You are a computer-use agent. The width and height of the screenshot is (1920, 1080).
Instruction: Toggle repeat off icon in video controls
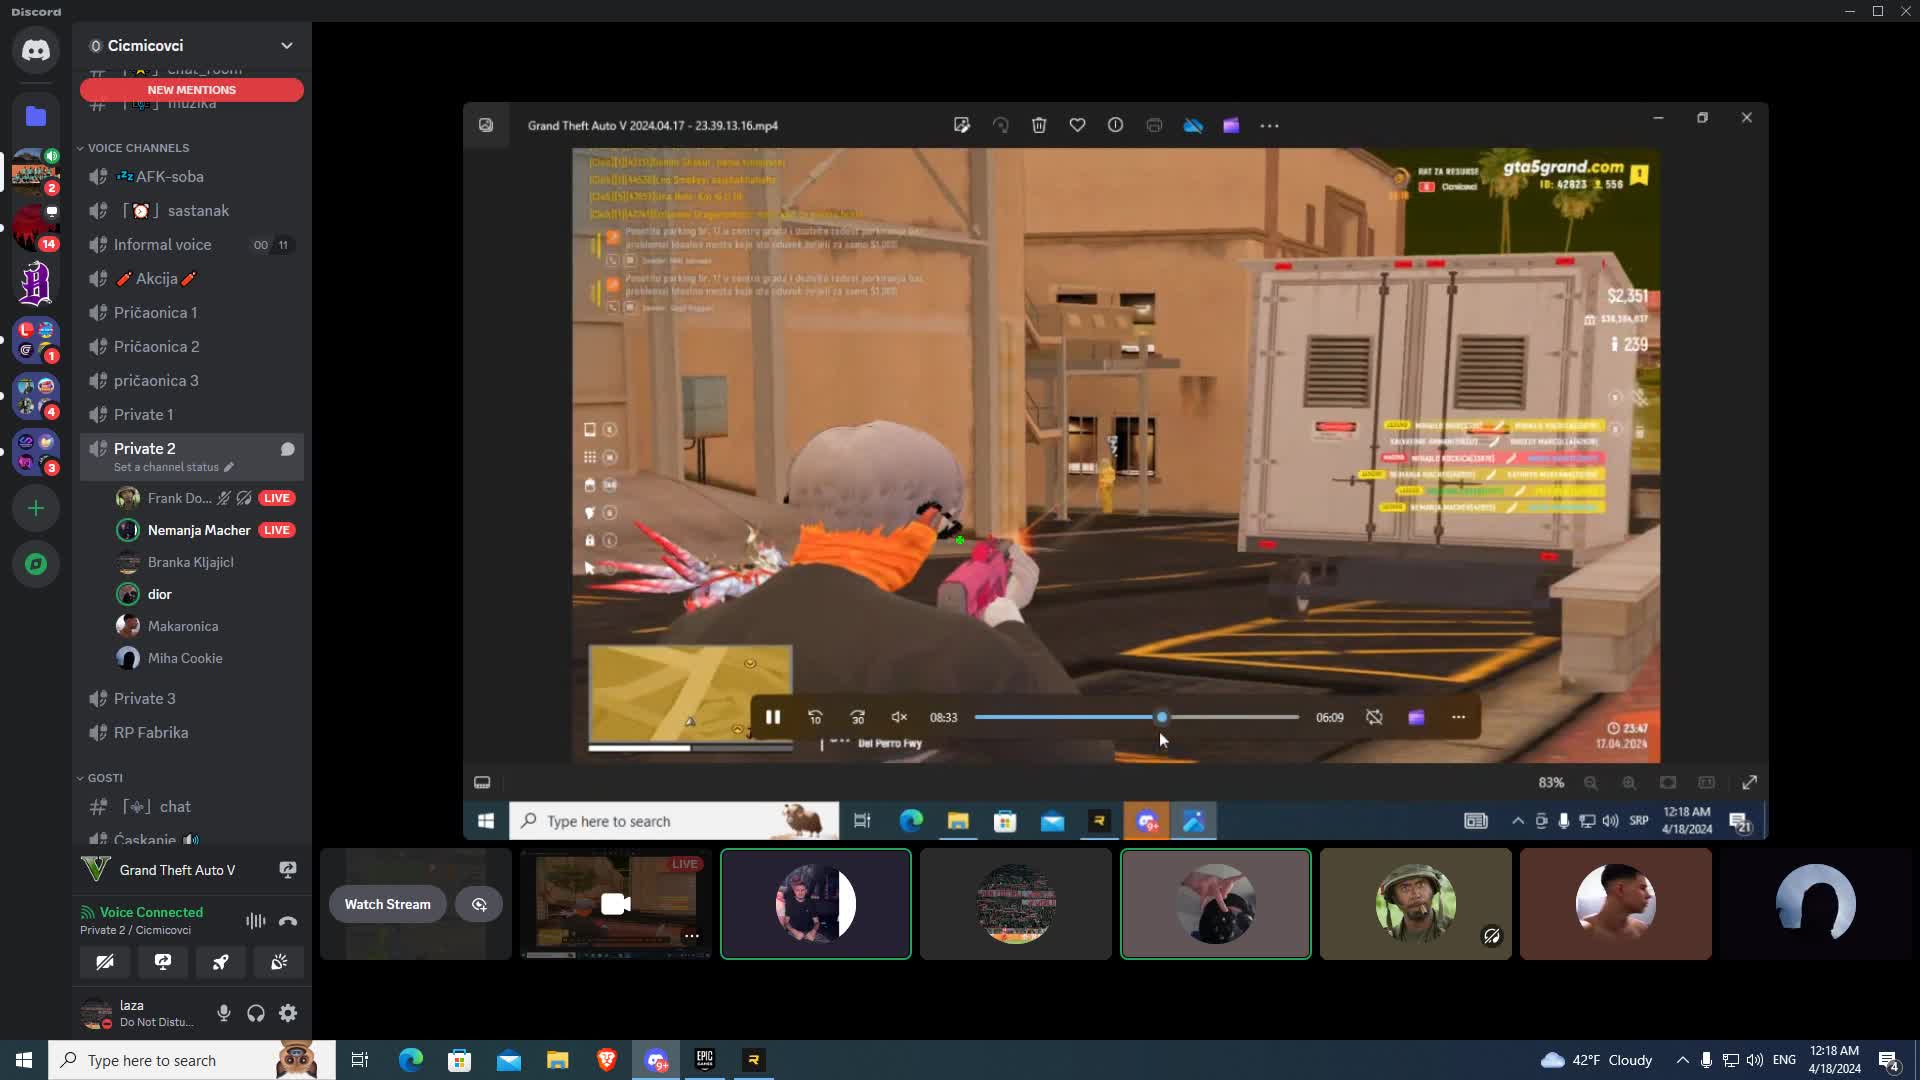[1374, 717]
